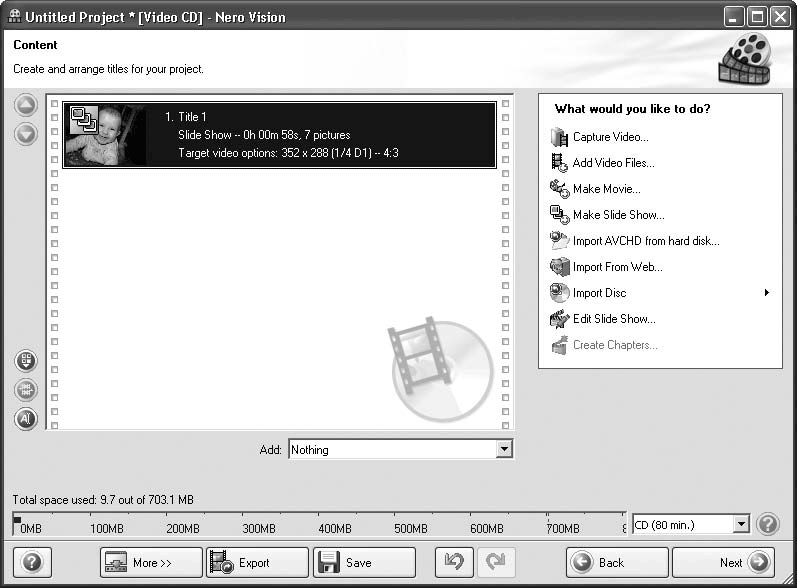Select the Title 1 slide show thumbnail
Viewport: 797px width, 588px height.
(x=105, y=135)
